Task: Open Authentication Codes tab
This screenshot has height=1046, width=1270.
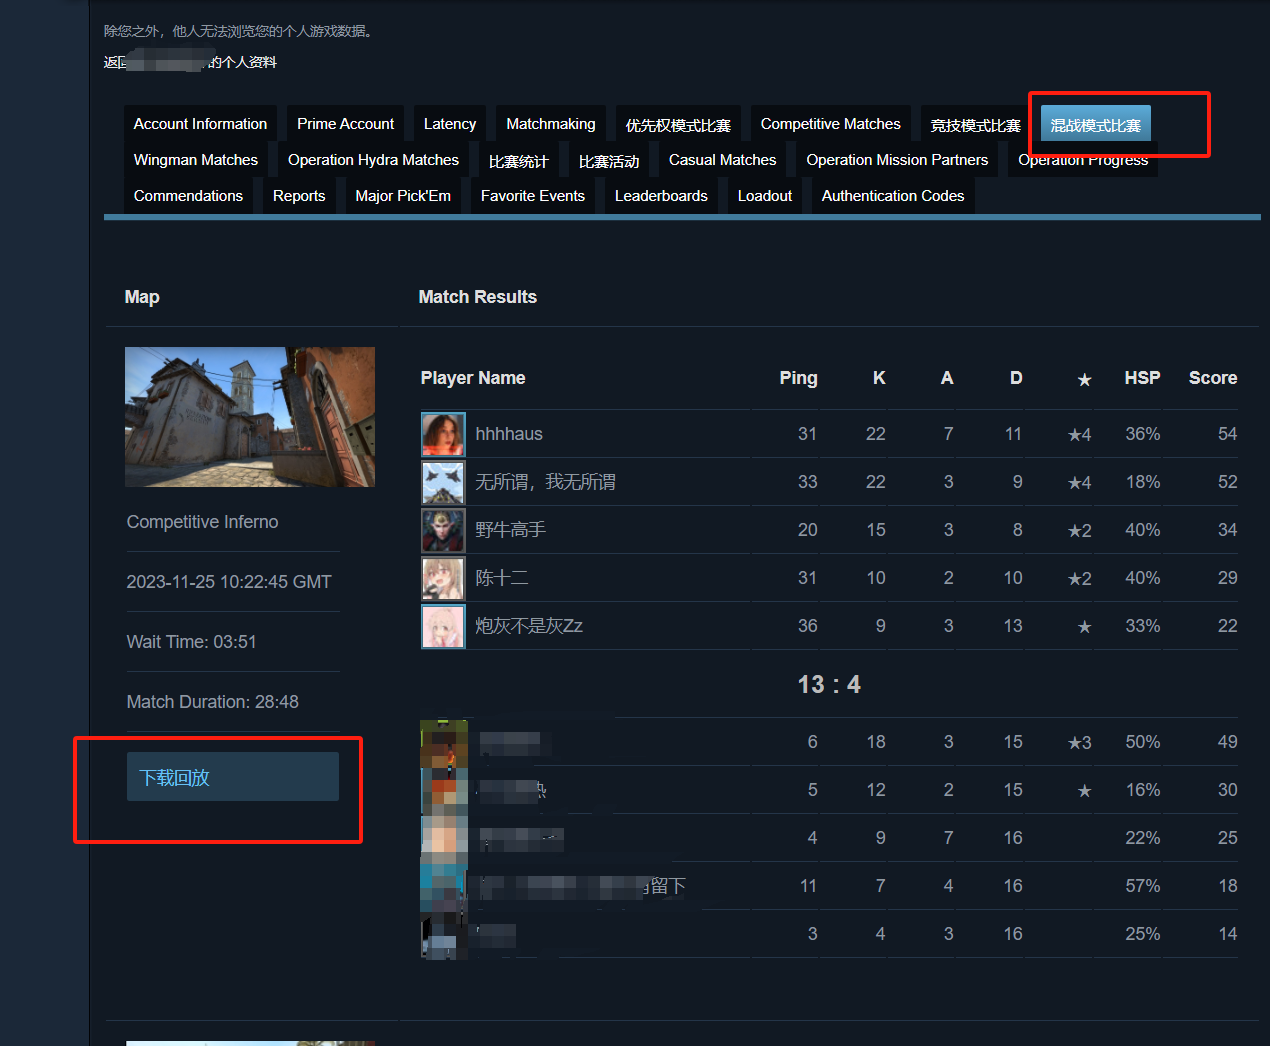Action: pyautogui.click(x=893, y=196)
